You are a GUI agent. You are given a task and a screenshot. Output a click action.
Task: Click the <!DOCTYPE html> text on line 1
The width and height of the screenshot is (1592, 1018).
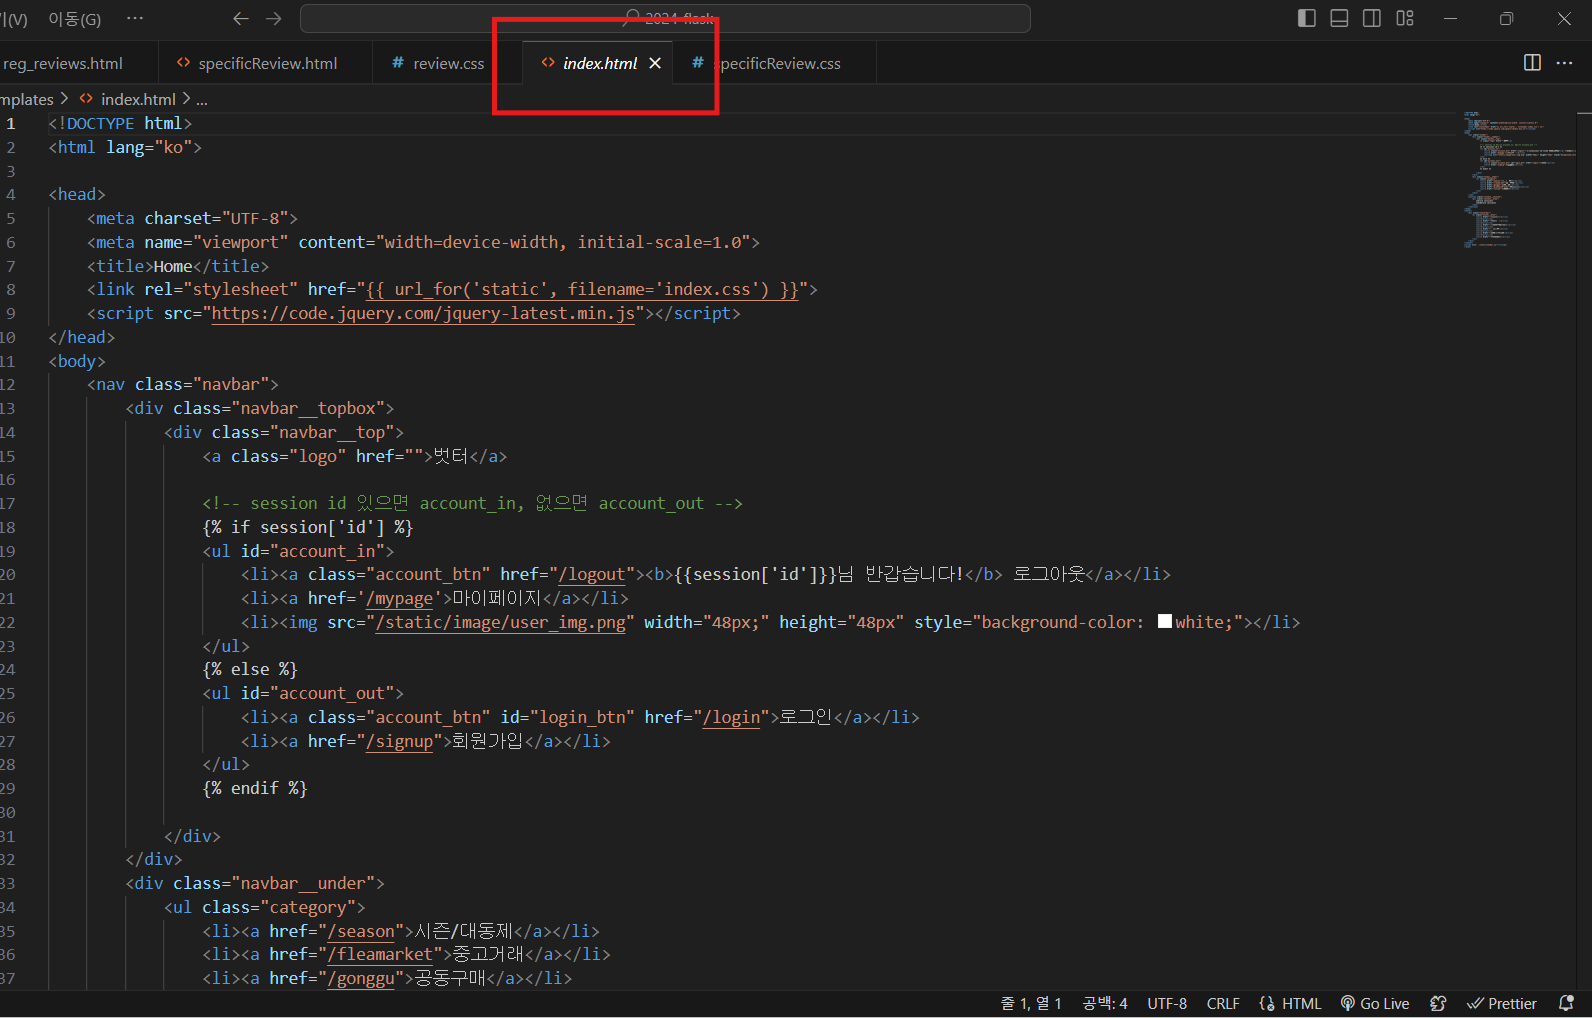(120, 123)
